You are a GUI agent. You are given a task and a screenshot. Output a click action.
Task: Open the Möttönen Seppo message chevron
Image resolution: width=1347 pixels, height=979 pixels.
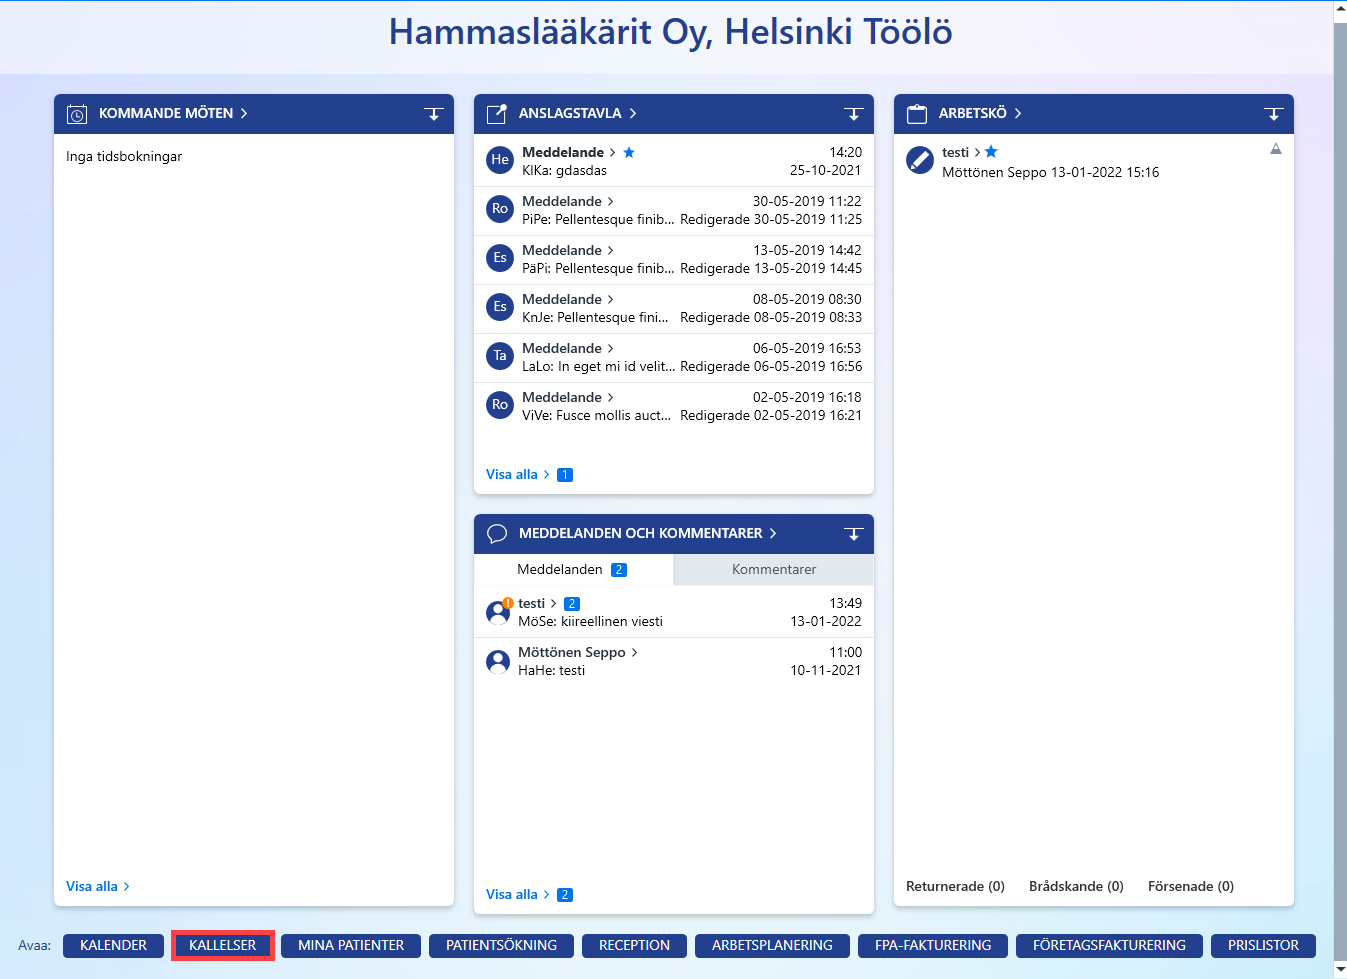[x=634, y=652]
